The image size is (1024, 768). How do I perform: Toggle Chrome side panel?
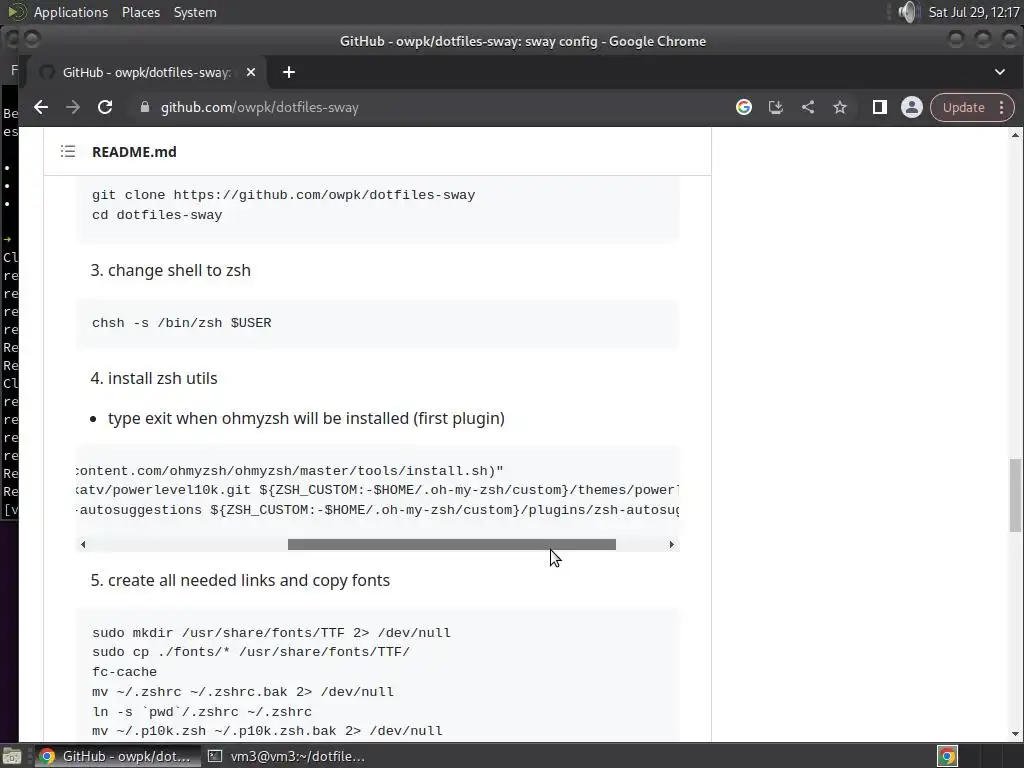[x=880, y=107]
